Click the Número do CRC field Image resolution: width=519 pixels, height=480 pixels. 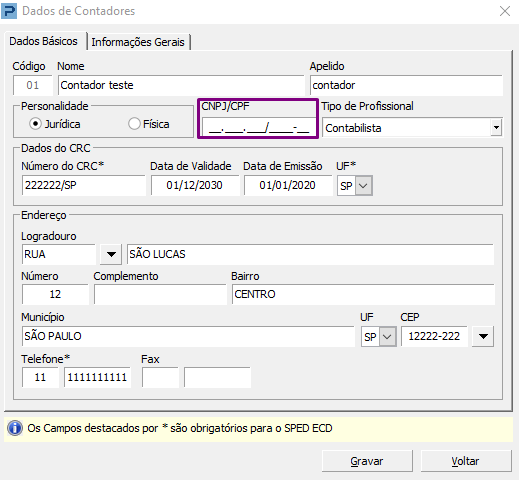coord(84,185)
